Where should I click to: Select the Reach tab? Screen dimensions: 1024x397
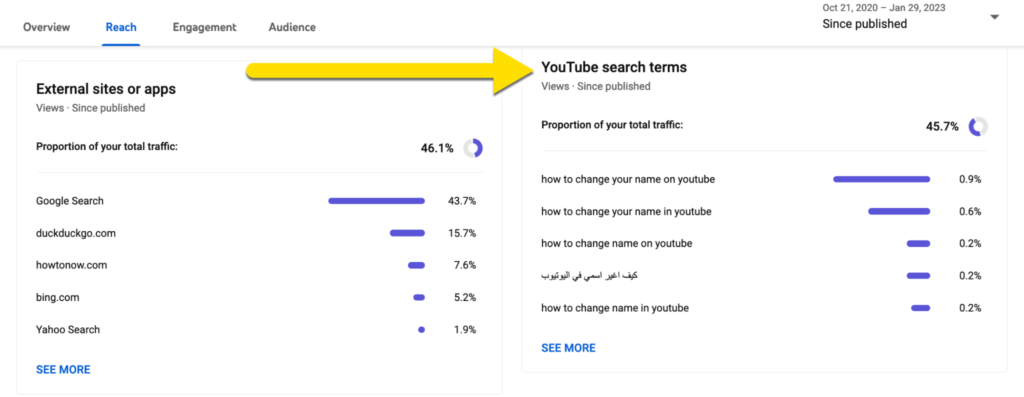121,27
